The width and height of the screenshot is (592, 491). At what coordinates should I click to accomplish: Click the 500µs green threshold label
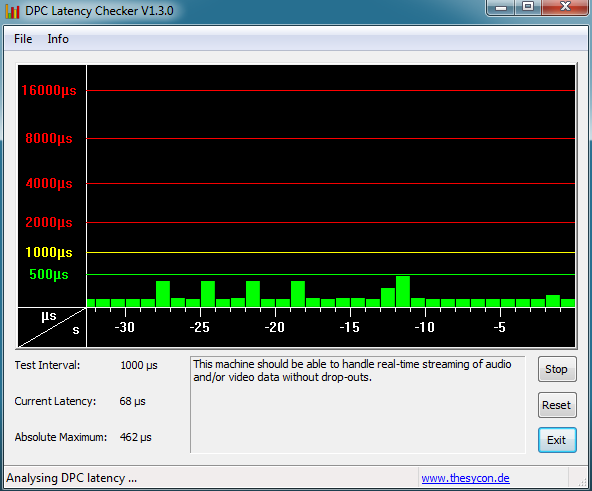click(49, 275)
